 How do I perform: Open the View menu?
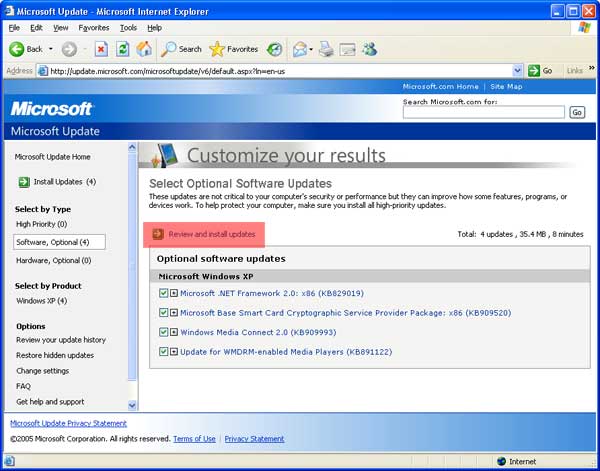(x=60, y=28)
